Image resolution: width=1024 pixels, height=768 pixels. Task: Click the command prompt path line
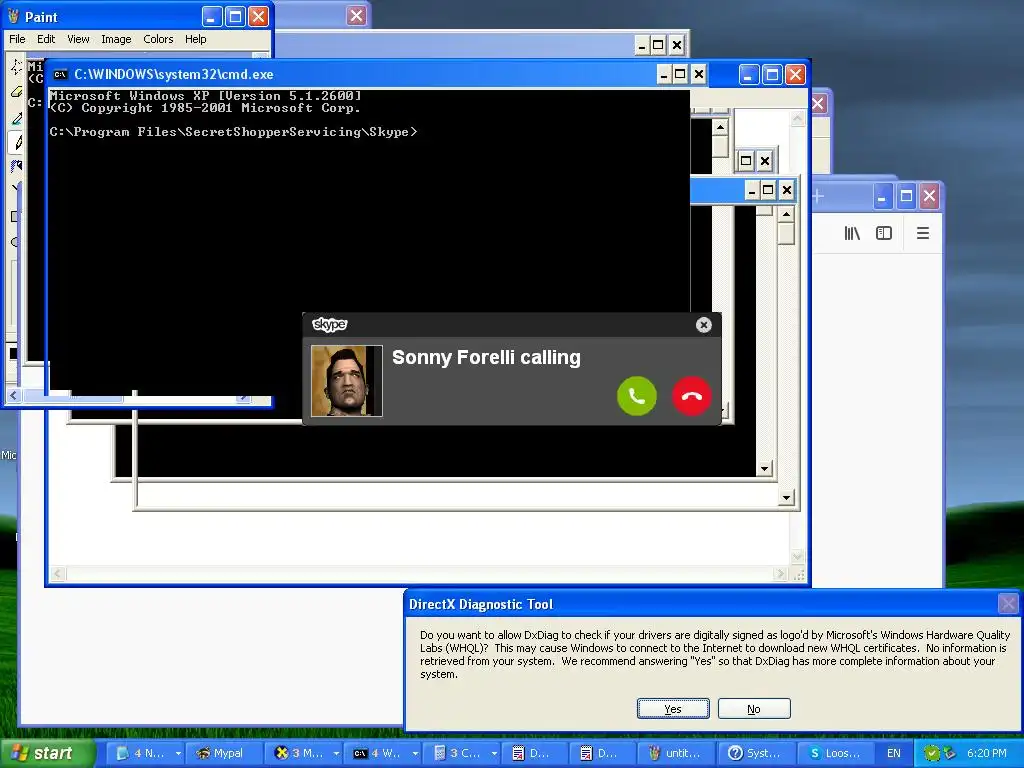(x=233, y=132)
